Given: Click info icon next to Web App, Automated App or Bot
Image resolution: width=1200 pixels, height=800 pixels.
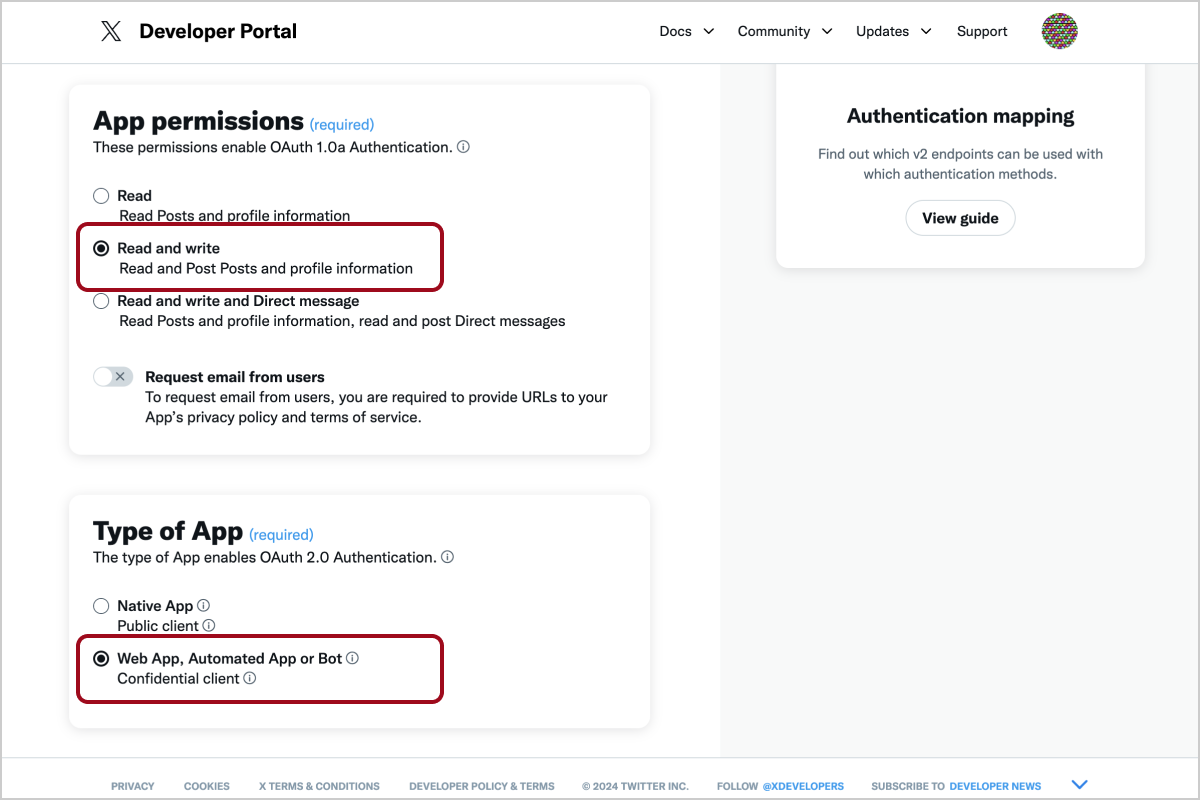Looking at the screenshot, I should click(x=353, y=658).
